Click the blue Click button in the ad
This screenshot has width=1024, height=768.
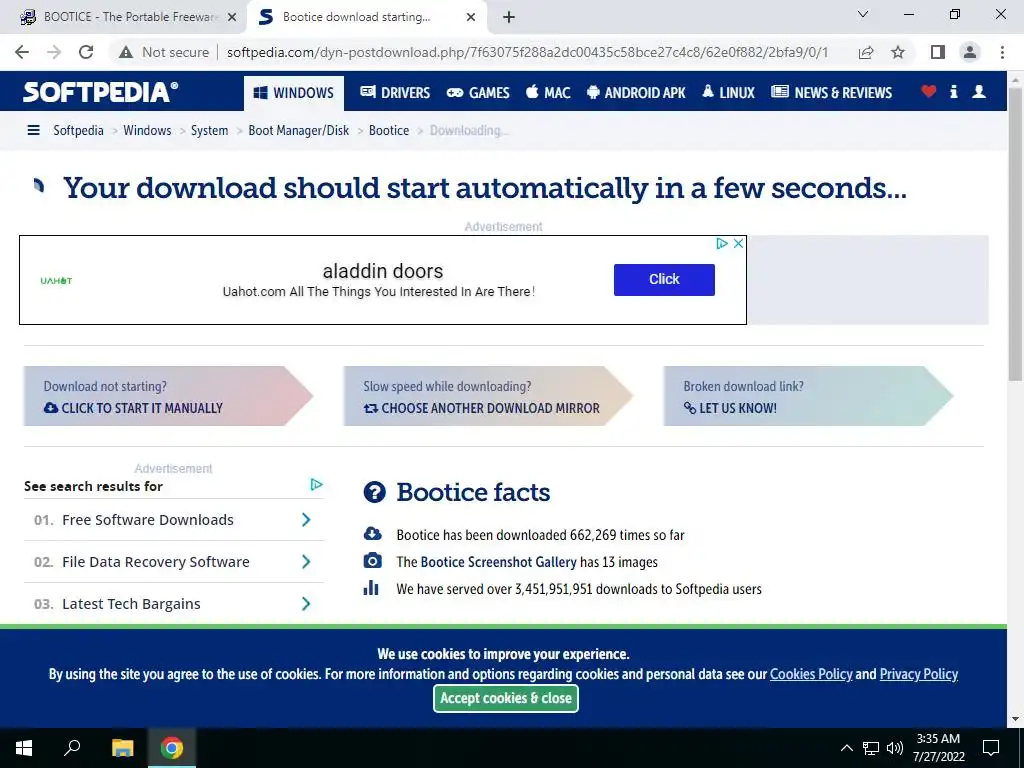[664, 280]
